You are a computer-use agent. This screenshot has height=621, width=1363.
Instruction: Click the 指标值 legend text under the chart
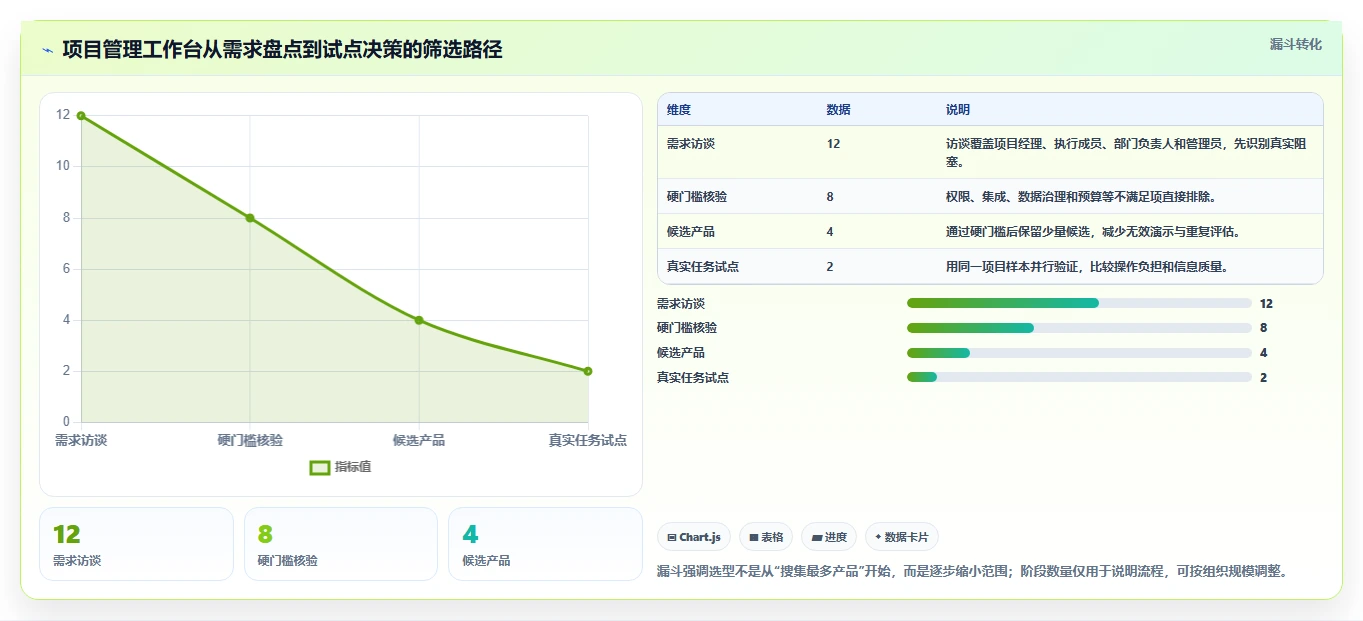353,467
